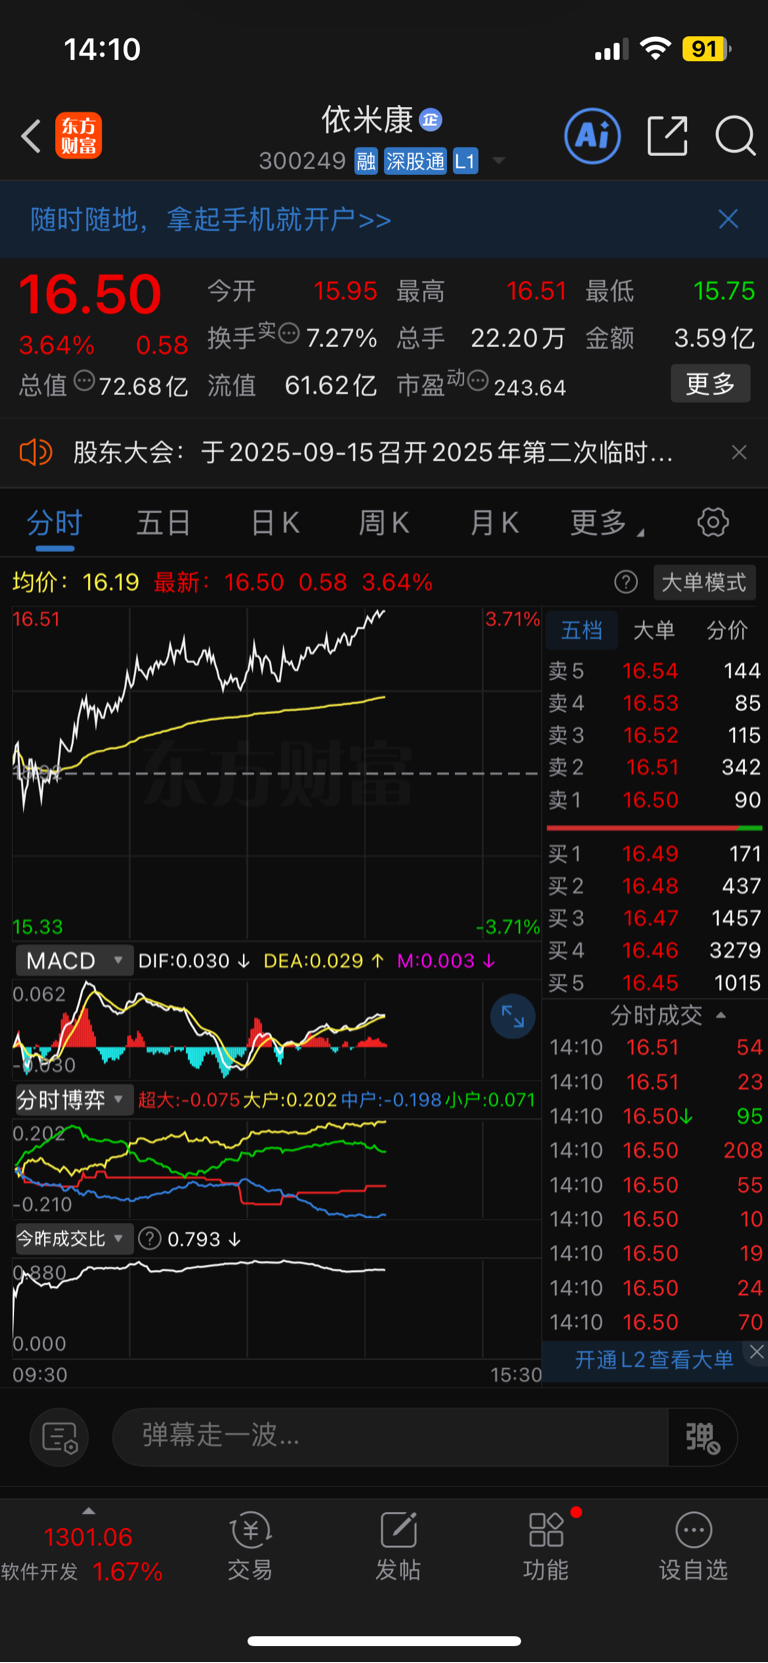Dismiss the 股东大会 announcement
This screenshot has height=1663, width=768.
click(739, 453)
